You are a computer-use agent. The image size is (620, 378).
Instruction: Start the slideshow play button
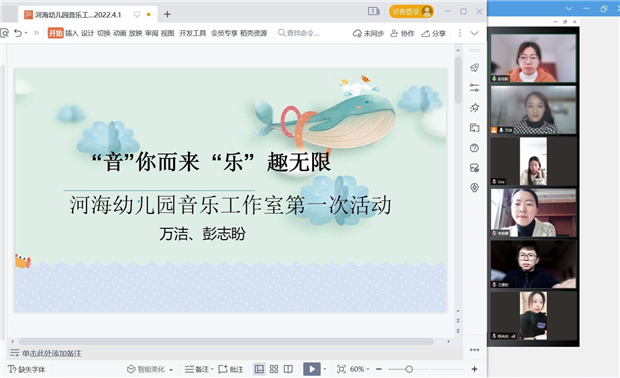[x=312, y=369]
